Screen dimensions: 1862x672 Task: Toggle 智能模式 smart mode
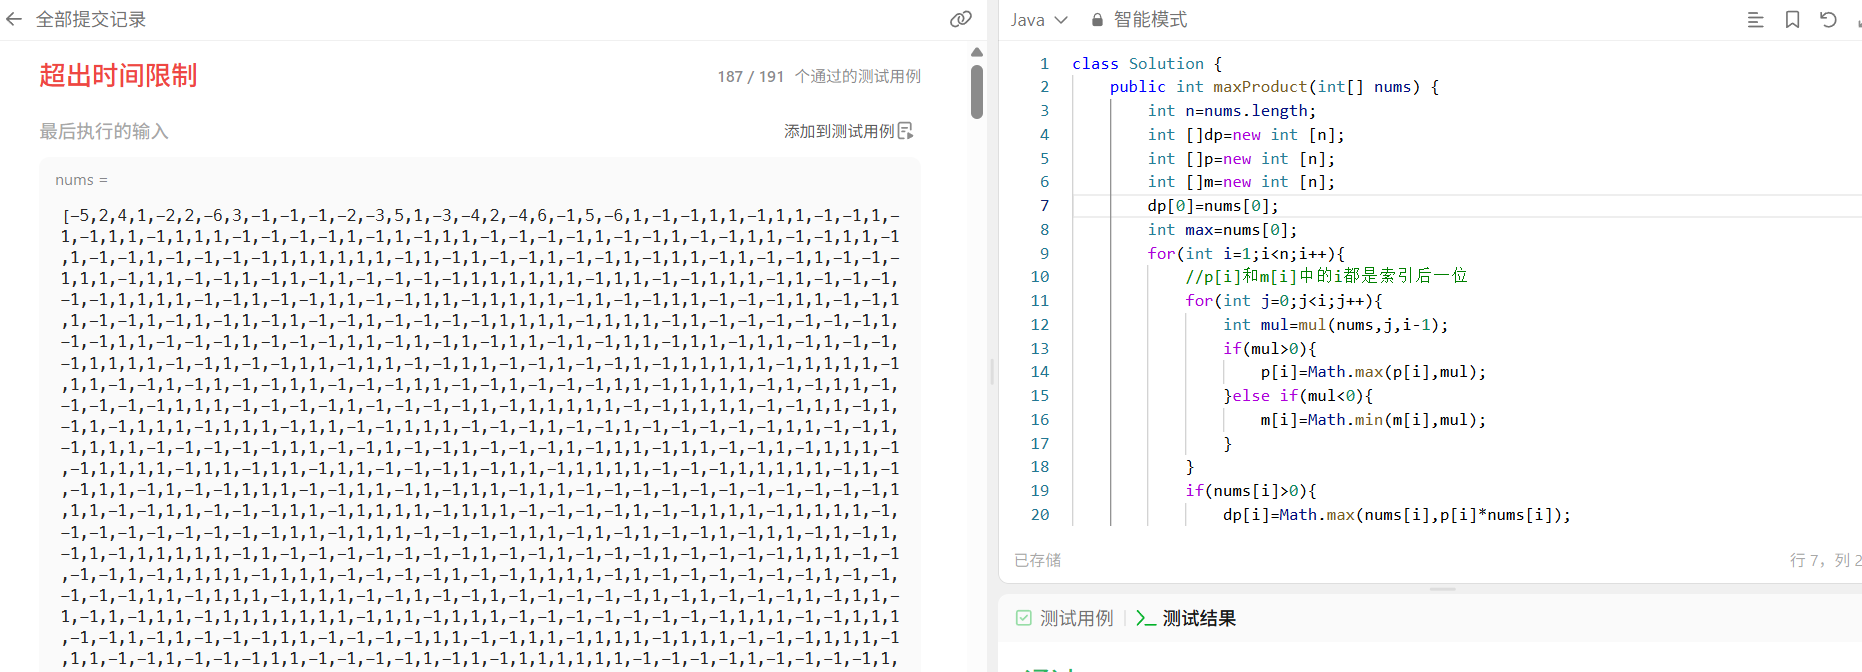[x=1150, y=19]
